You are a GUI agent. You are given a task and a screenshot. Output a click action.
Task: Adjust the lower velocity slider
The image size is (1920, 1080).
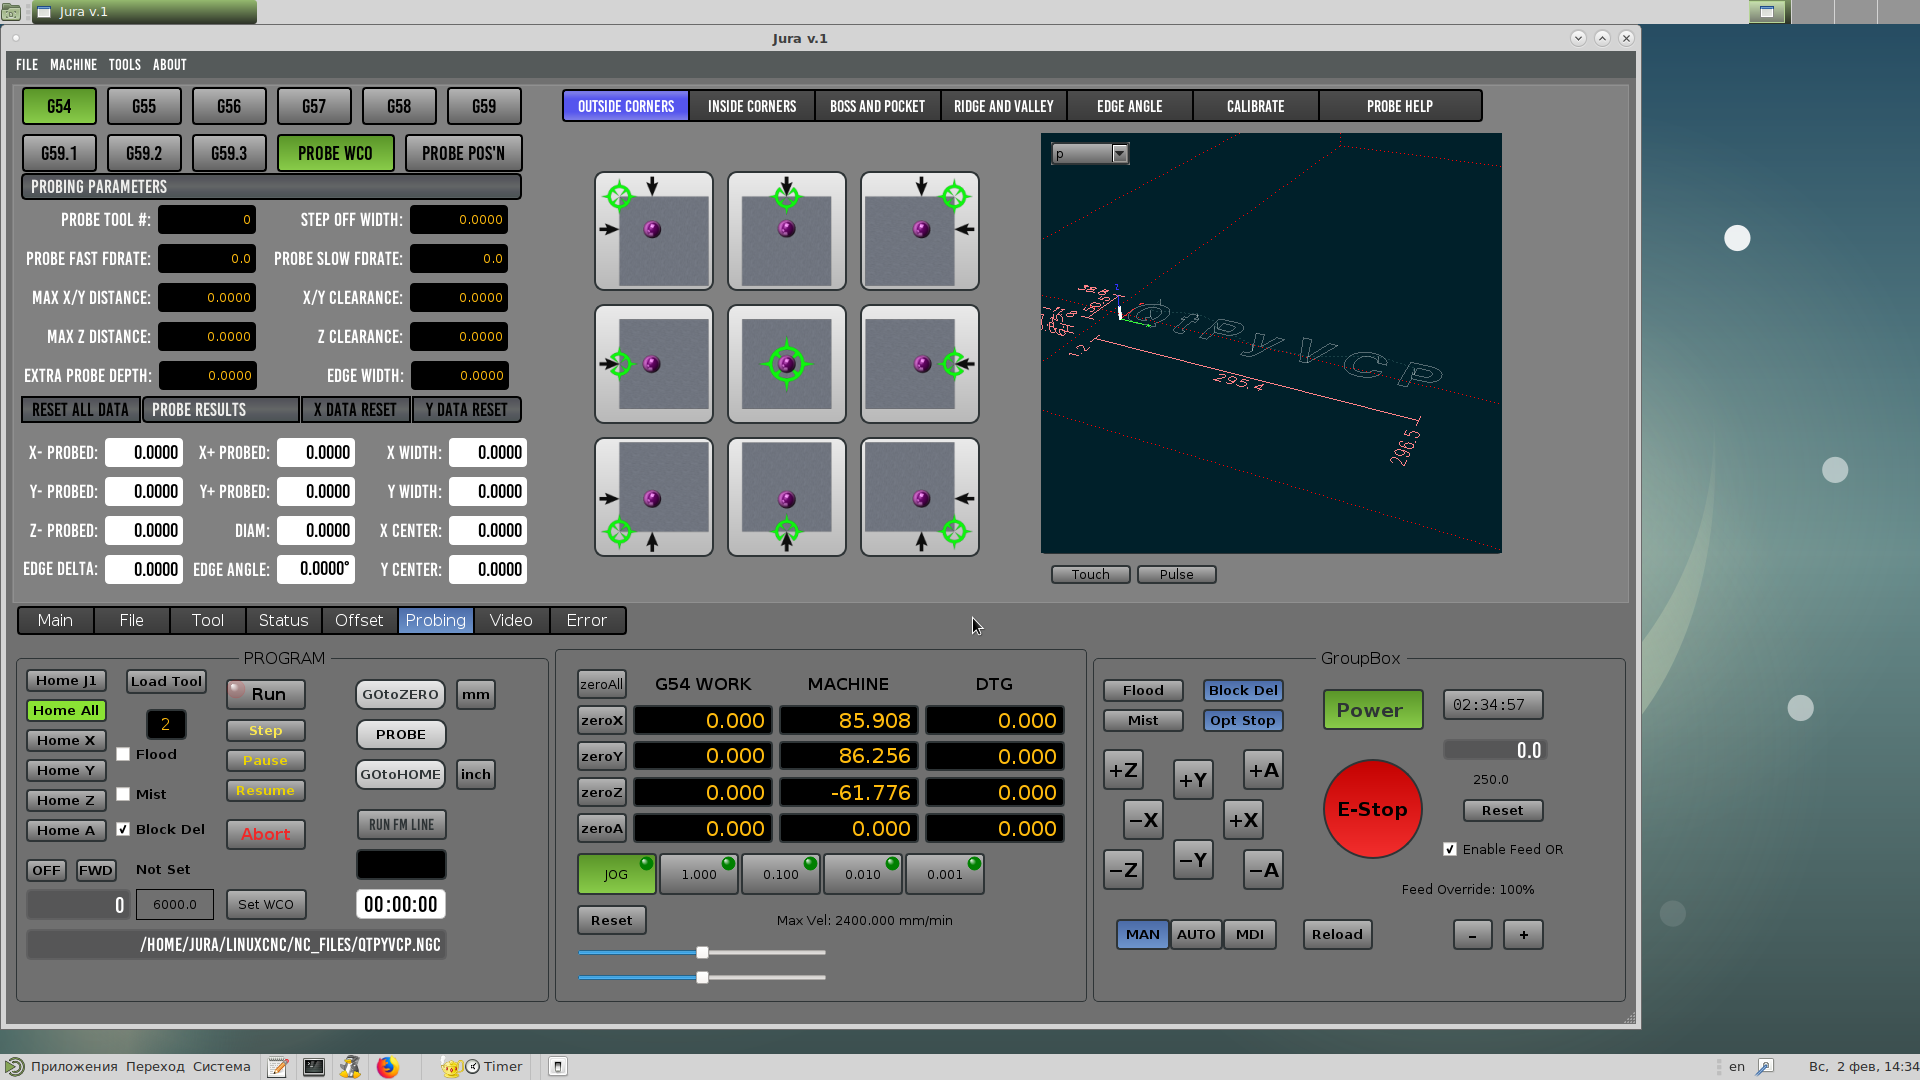point(702,978)
